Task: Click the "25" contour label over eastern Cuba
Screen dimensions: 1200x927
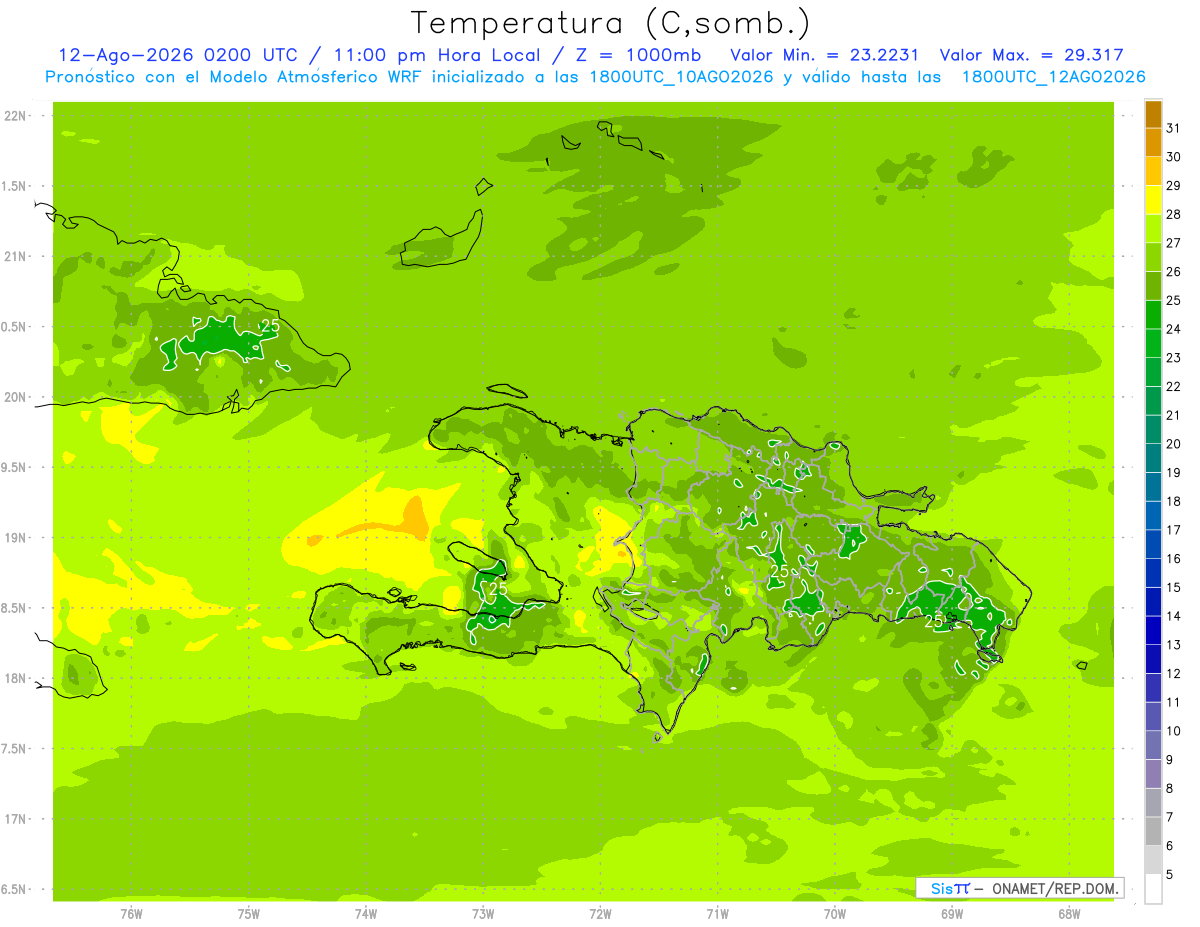Action: 270,326
